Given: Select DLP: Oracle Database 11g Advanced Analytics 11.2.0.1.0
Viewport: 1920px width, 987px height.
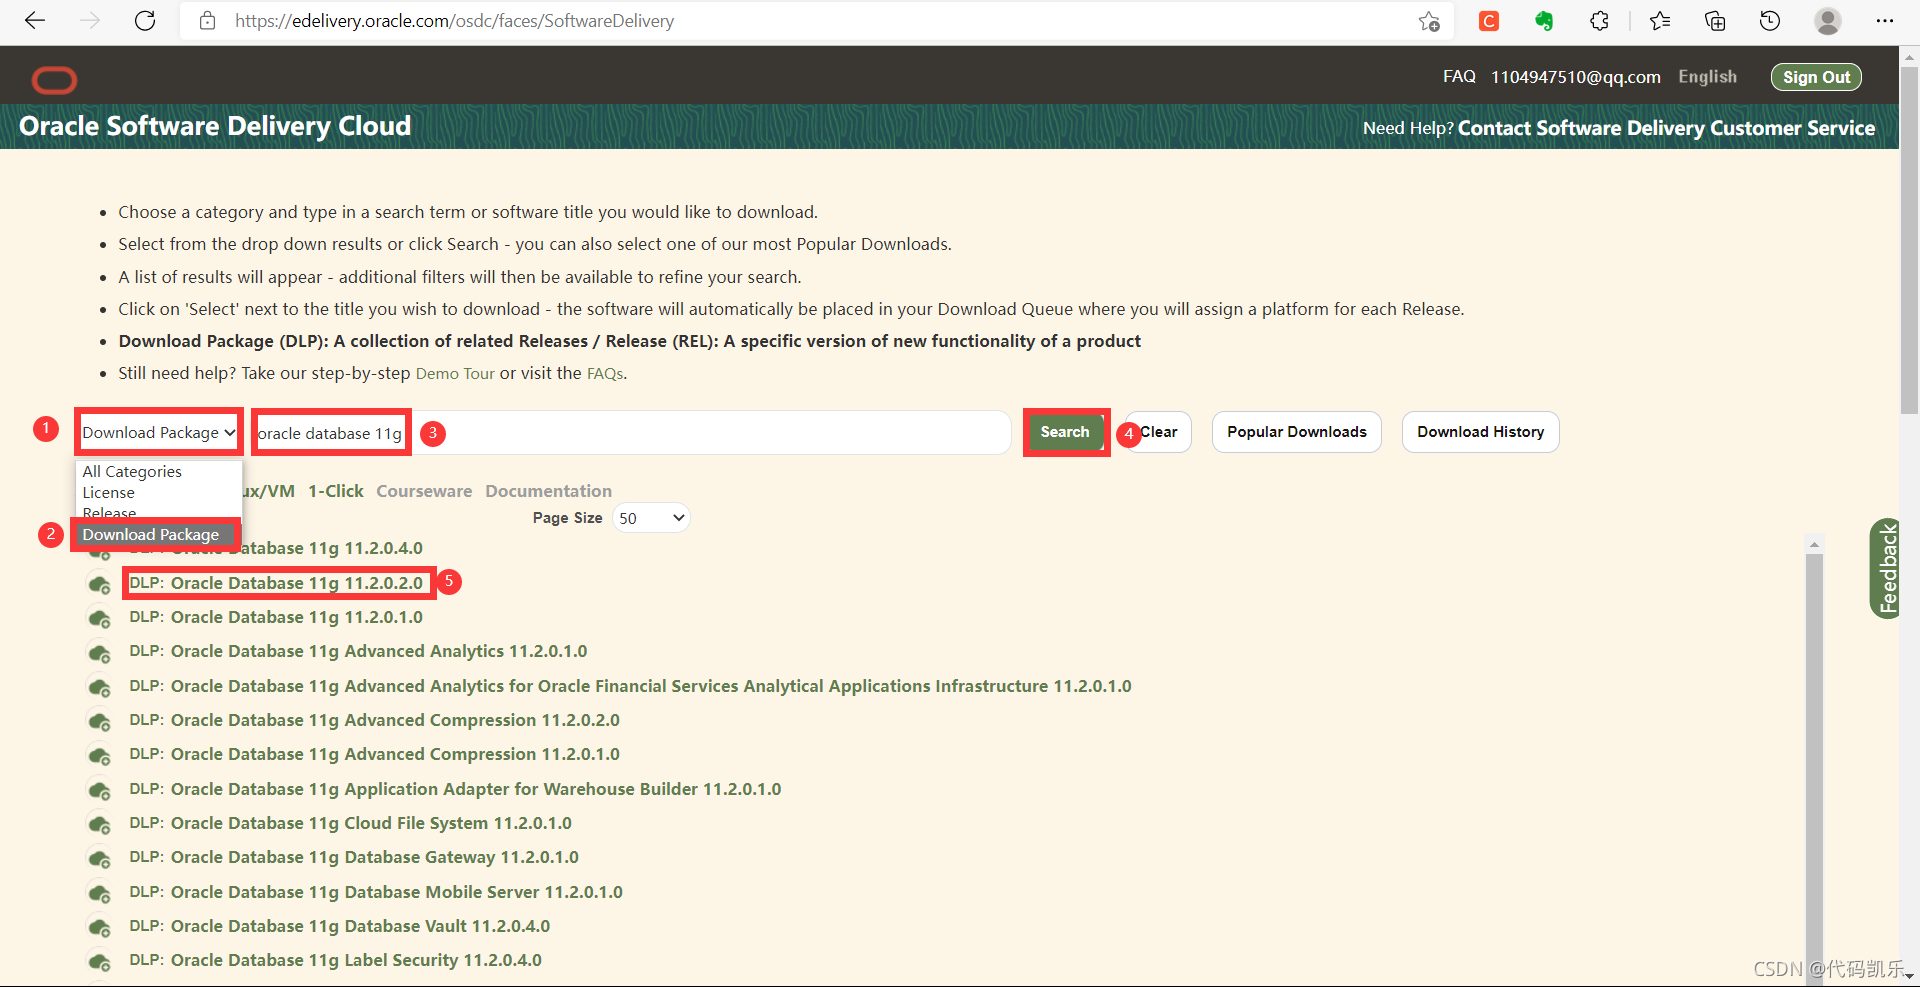Looking at the screenshot, I should pyautogui.click(x=358, y=651).
